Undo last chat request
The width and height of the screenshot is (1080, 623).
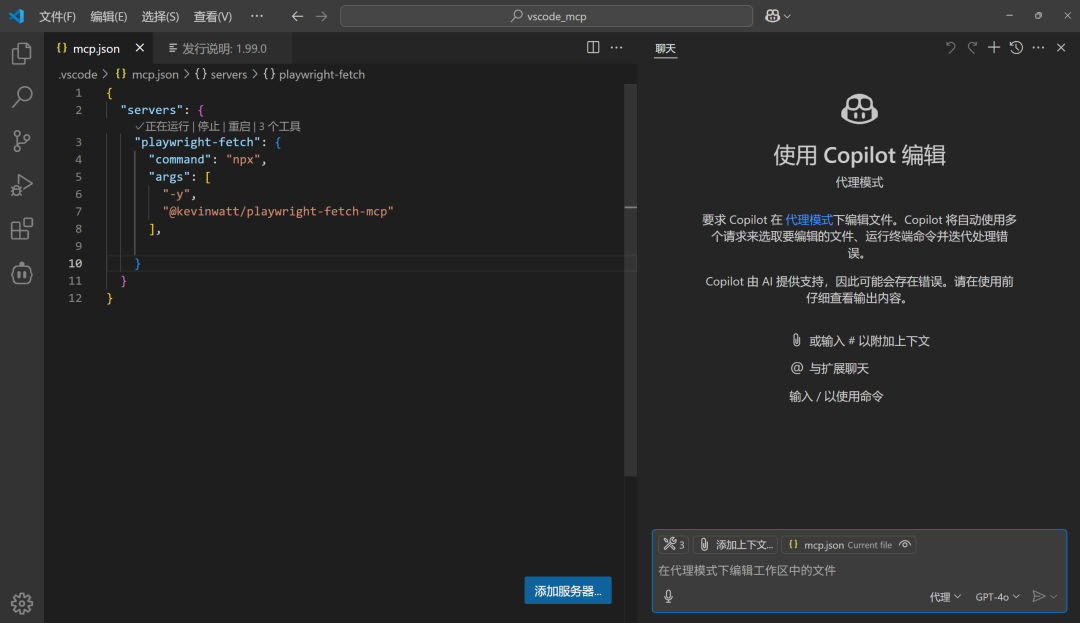951,47
